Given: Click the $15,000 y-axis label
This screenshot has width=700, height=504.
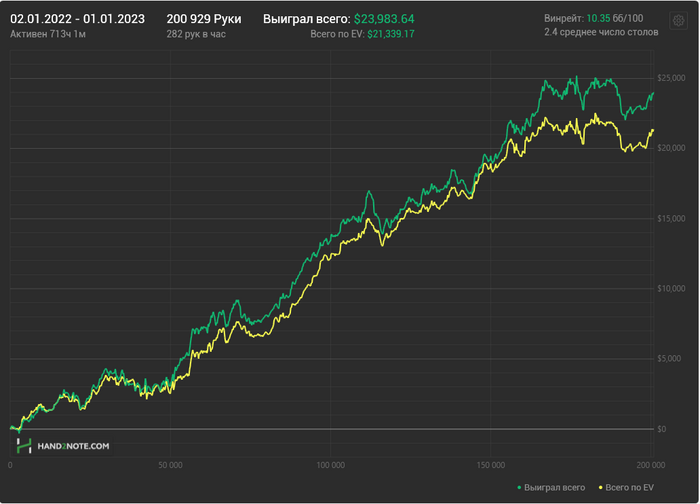Looking at the screenshot, I should (x=671, y=218).
